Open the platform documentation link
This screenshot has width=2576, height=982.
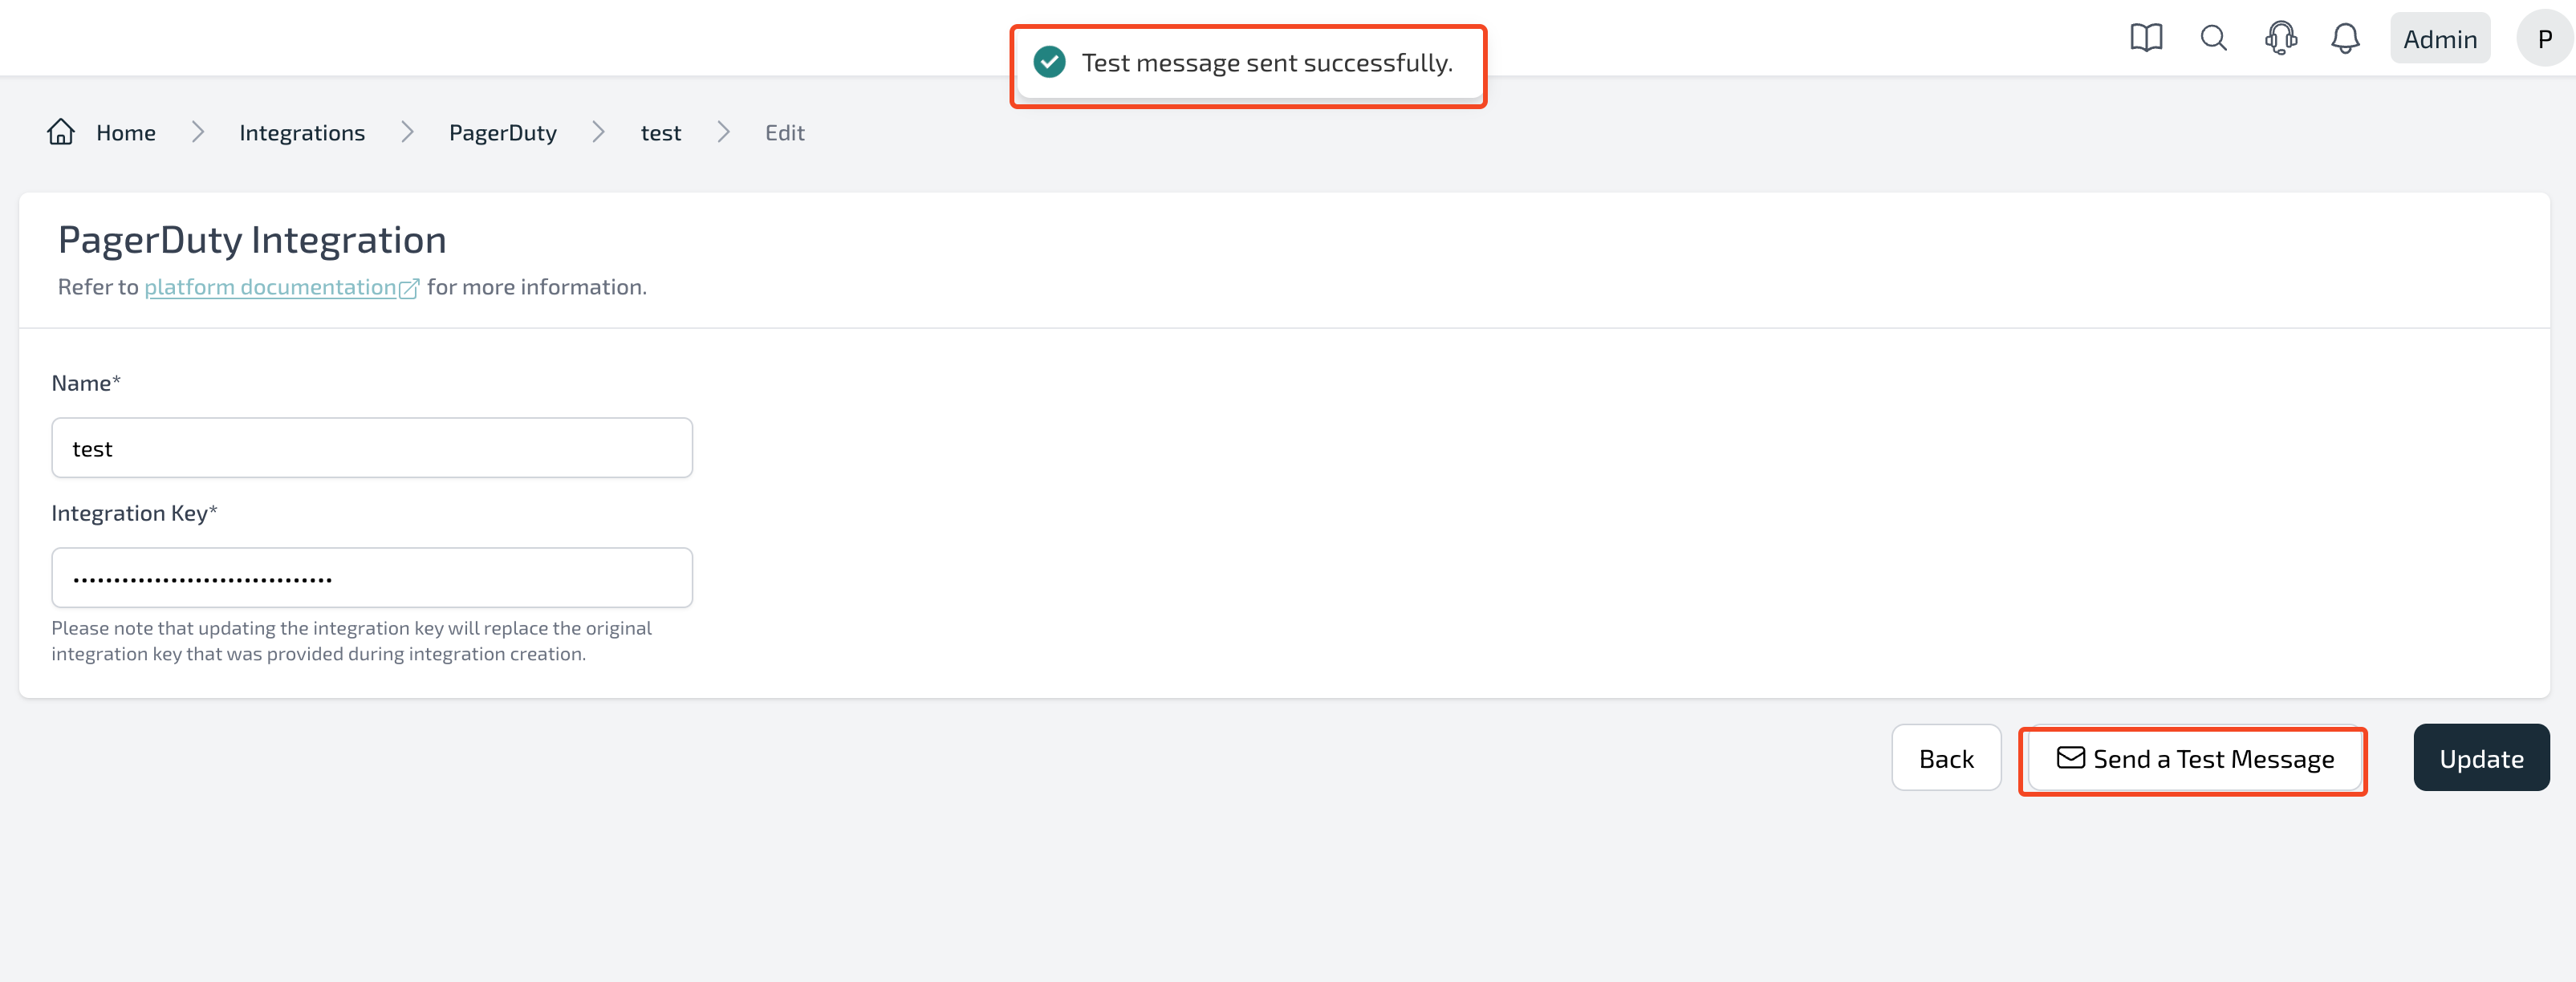(x=270, y=287)
